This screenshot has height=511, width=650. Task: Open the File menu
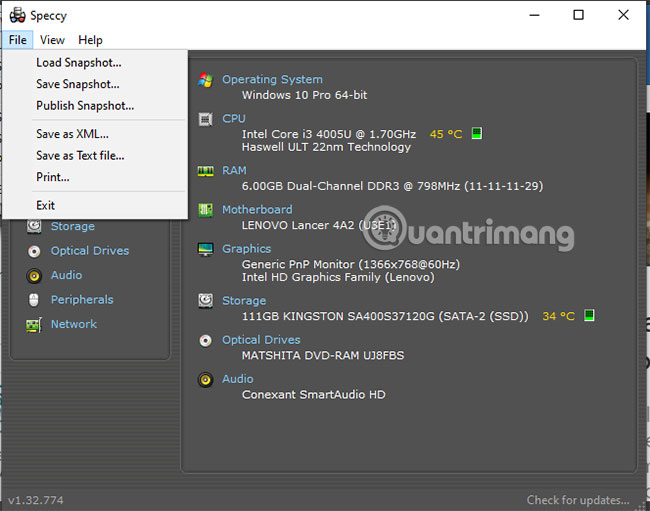click(17, 40)
